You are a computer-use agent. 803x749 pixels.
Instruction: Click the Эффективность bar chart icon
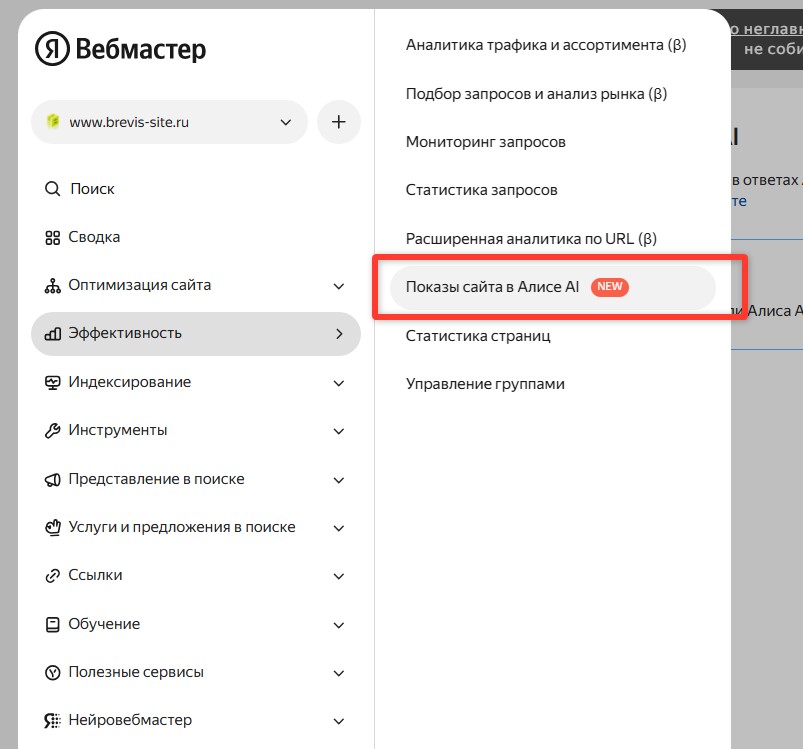point(52,334)
